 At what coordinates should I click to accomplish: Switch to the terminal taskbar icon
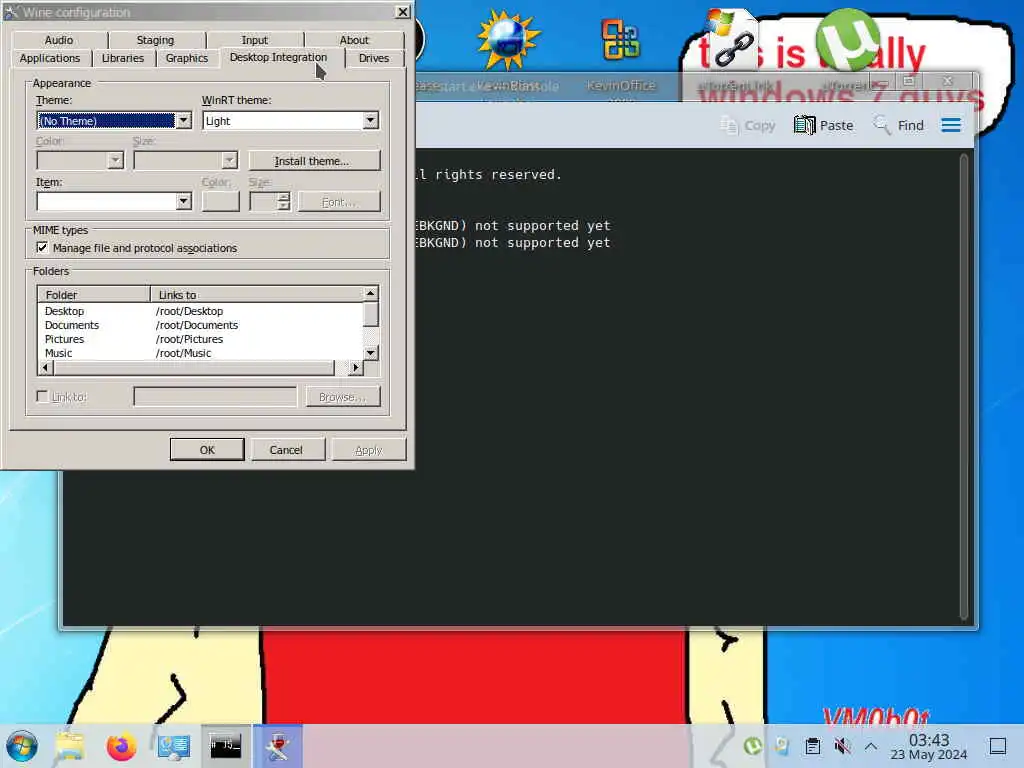[x=225, y=746]
